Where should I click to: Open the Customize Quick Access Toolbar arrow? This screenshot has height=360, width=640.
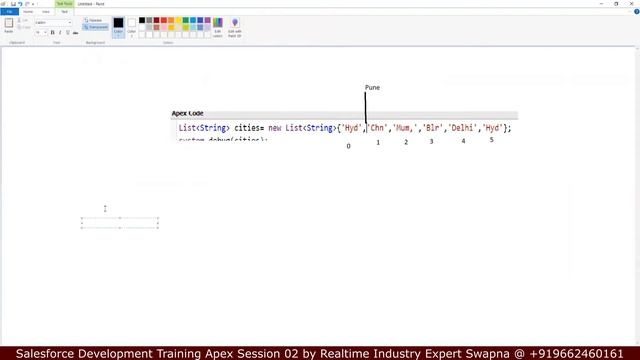point(33,4)
